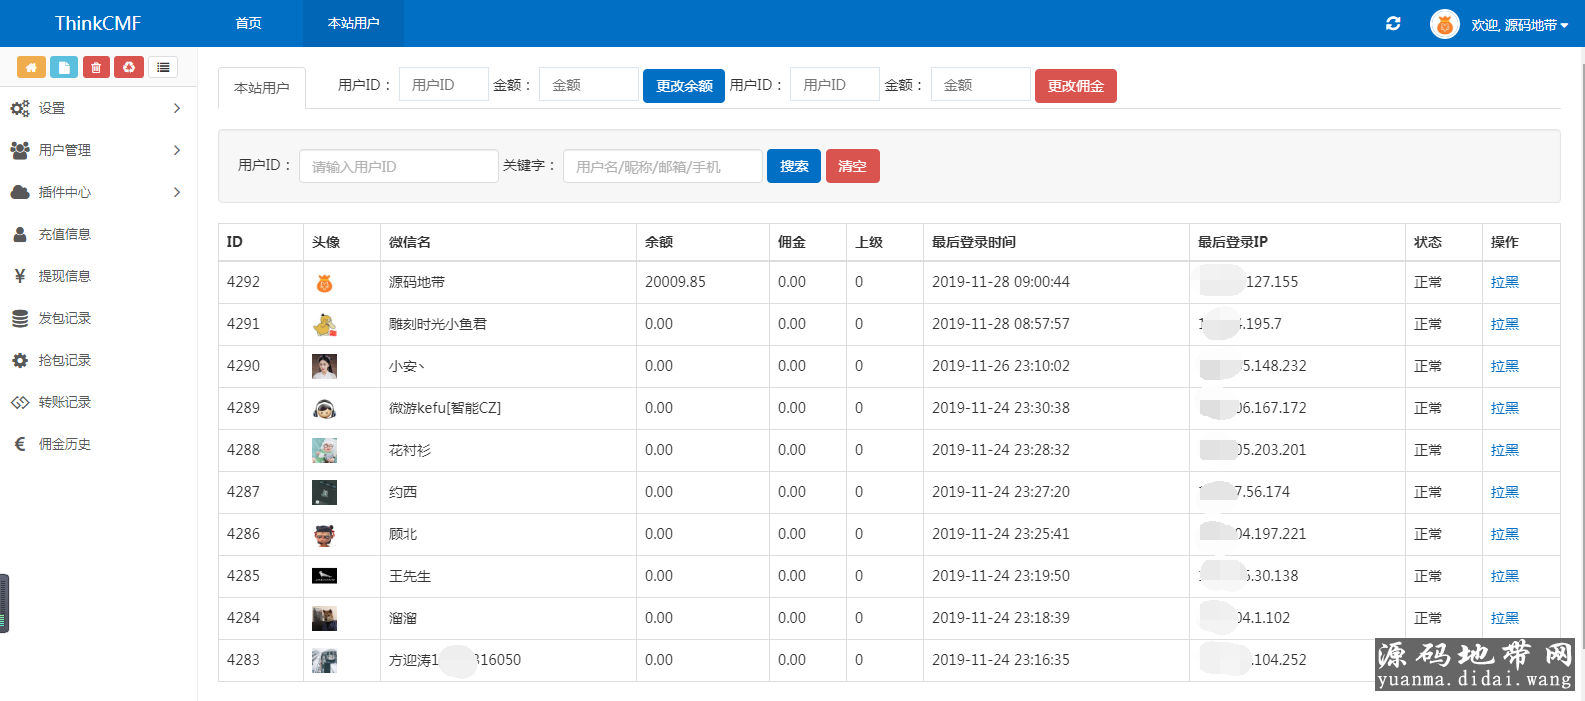The width and height of the screenshot is (1585, 701).
Task: Open 提现信息 via its yen icon
Action: [19, 276]
